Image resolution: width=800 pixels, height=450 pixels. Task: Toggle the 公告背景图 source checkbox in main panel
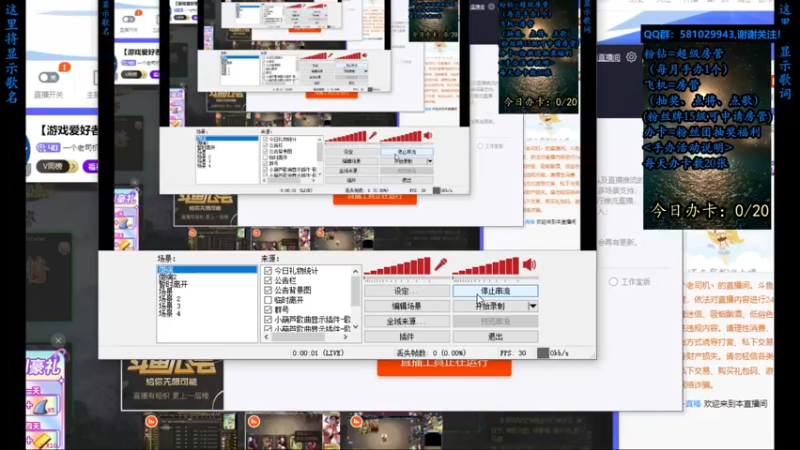tap(268, 290)
